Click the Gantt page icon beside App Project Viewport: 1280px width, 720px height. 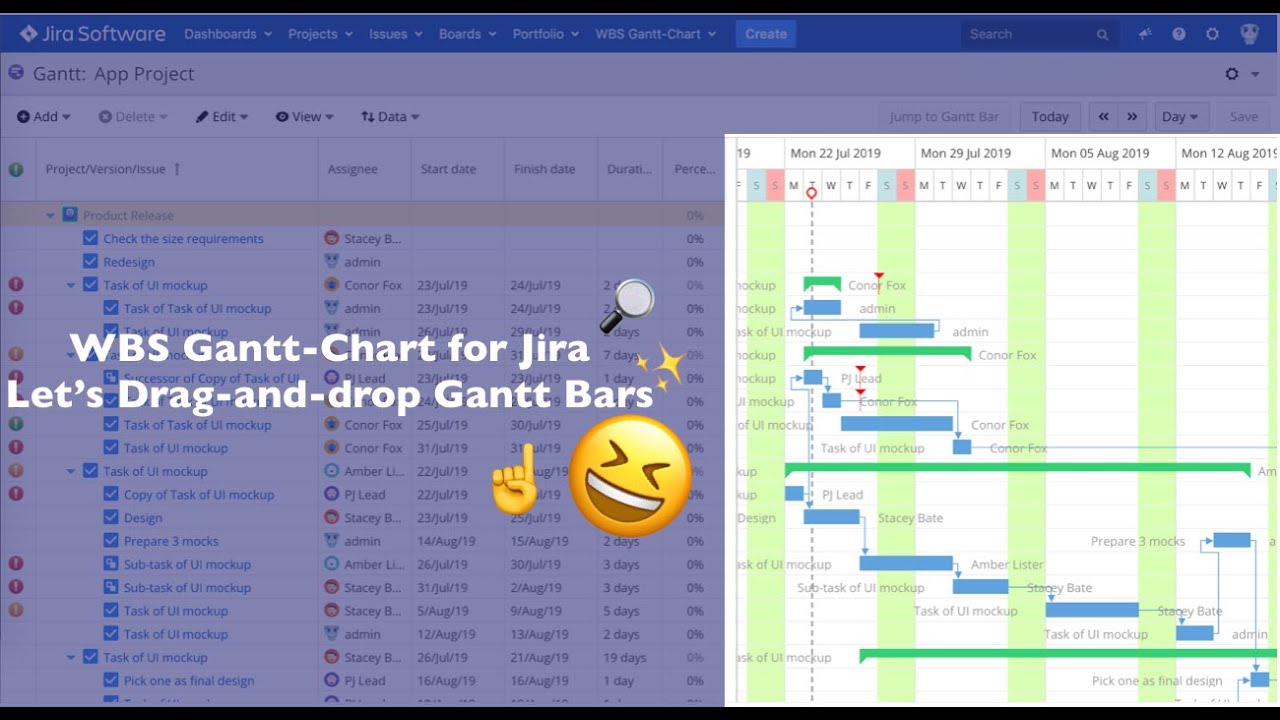16,73
